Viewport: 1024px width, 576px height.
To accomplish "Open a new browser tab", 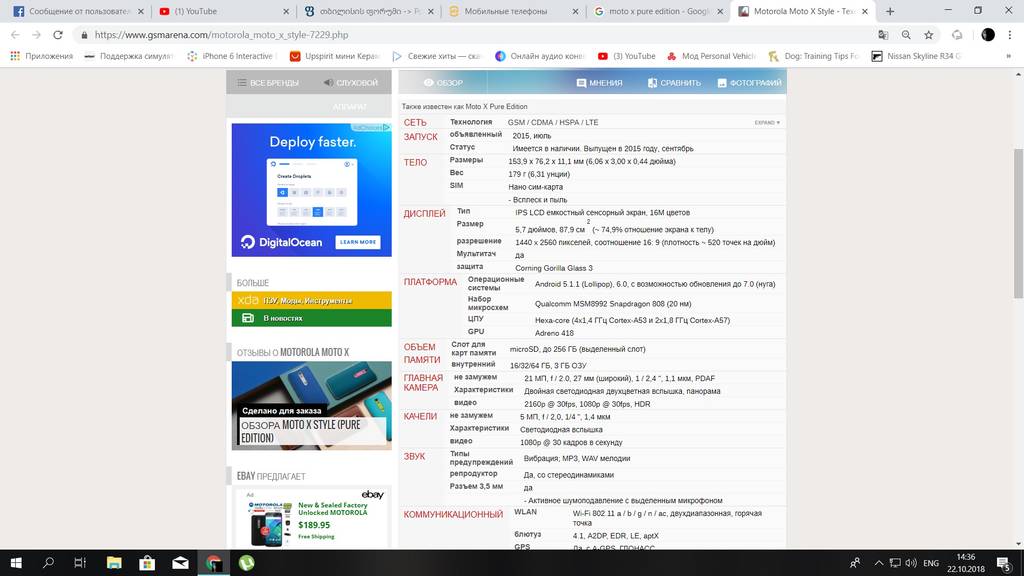I will point(889,11).
